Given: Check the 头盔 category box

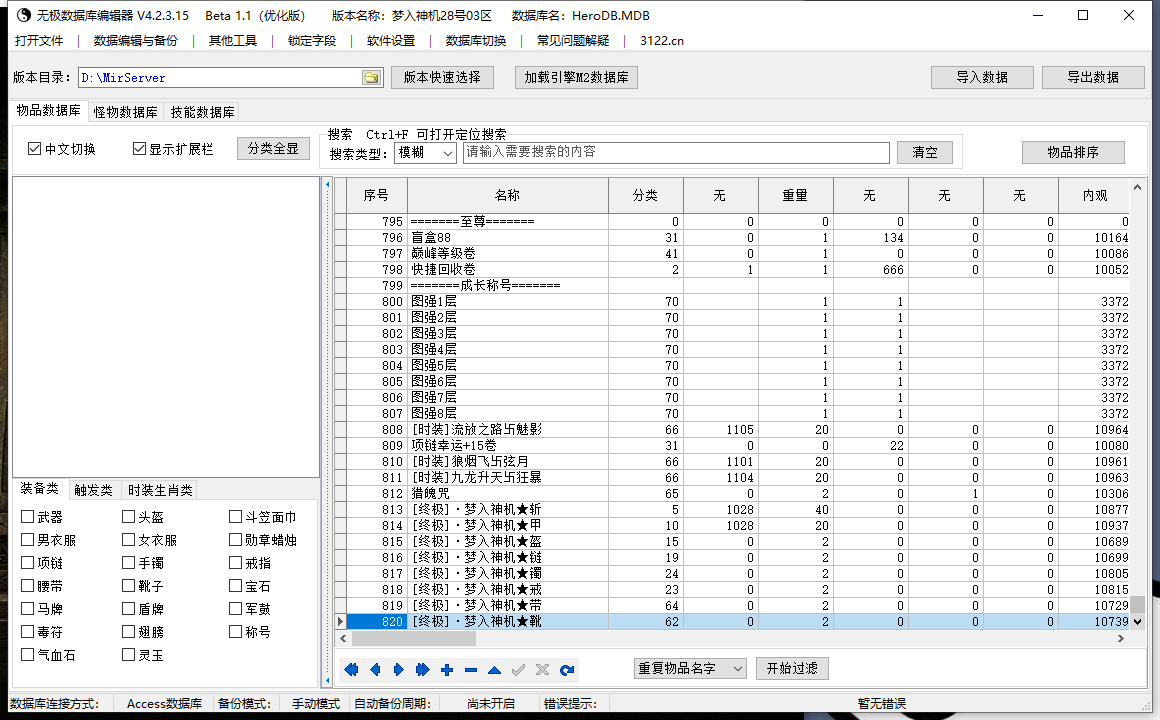Looking at the screenshot, I should [129, 517].
